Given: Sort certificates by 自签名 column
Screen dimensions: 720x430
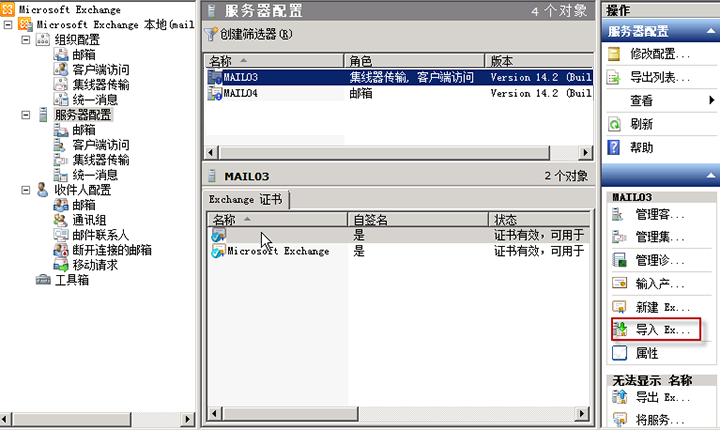Looking at the screenshot, I should (x=418, y=220).
